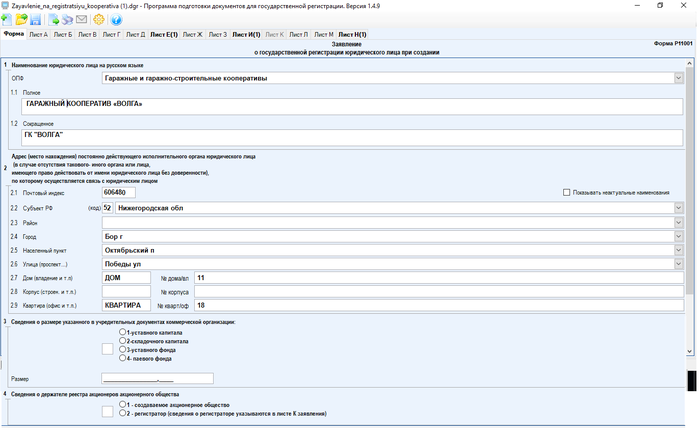Select the 1-уставного капитала radio option
700x436 pixels.
pos(122,332)
